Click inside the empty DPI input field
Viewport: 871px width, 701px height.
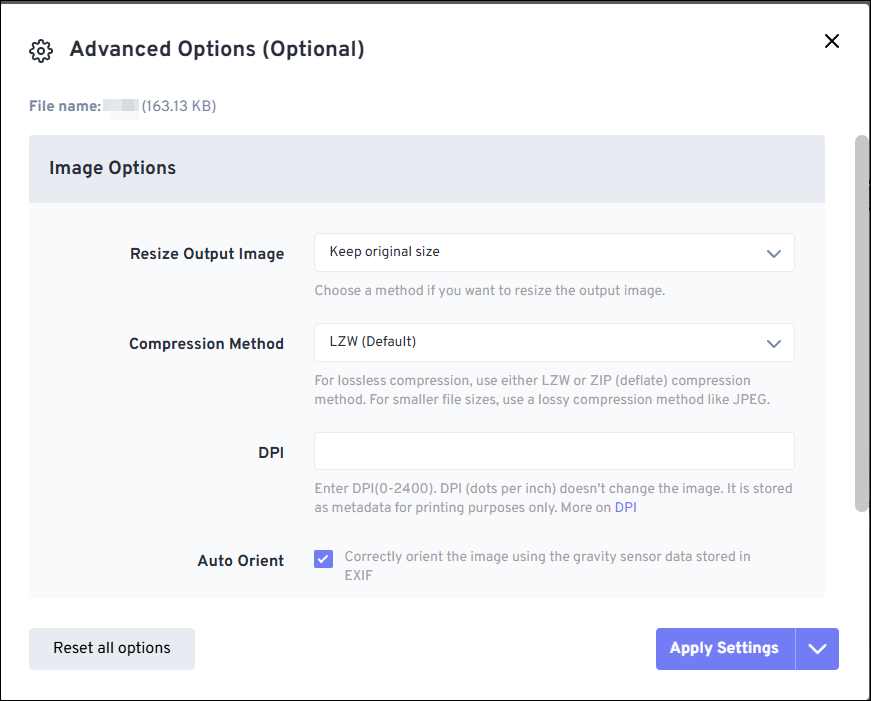pyautogui.click(x=554, y=451)
